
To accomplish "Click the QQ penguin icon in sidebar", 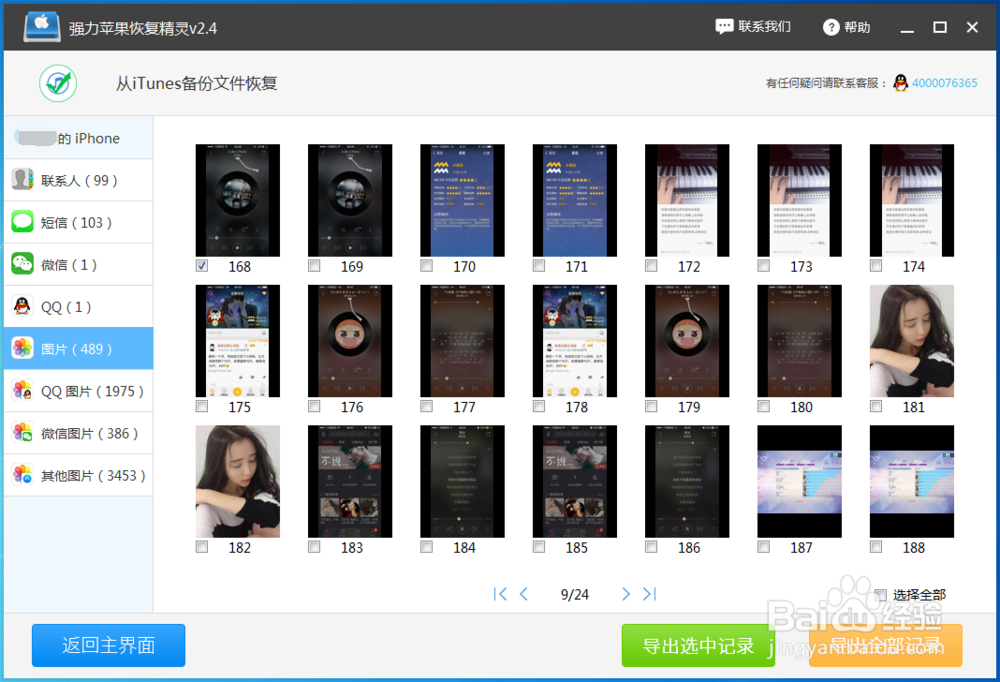I will click(x=22, y=306).
